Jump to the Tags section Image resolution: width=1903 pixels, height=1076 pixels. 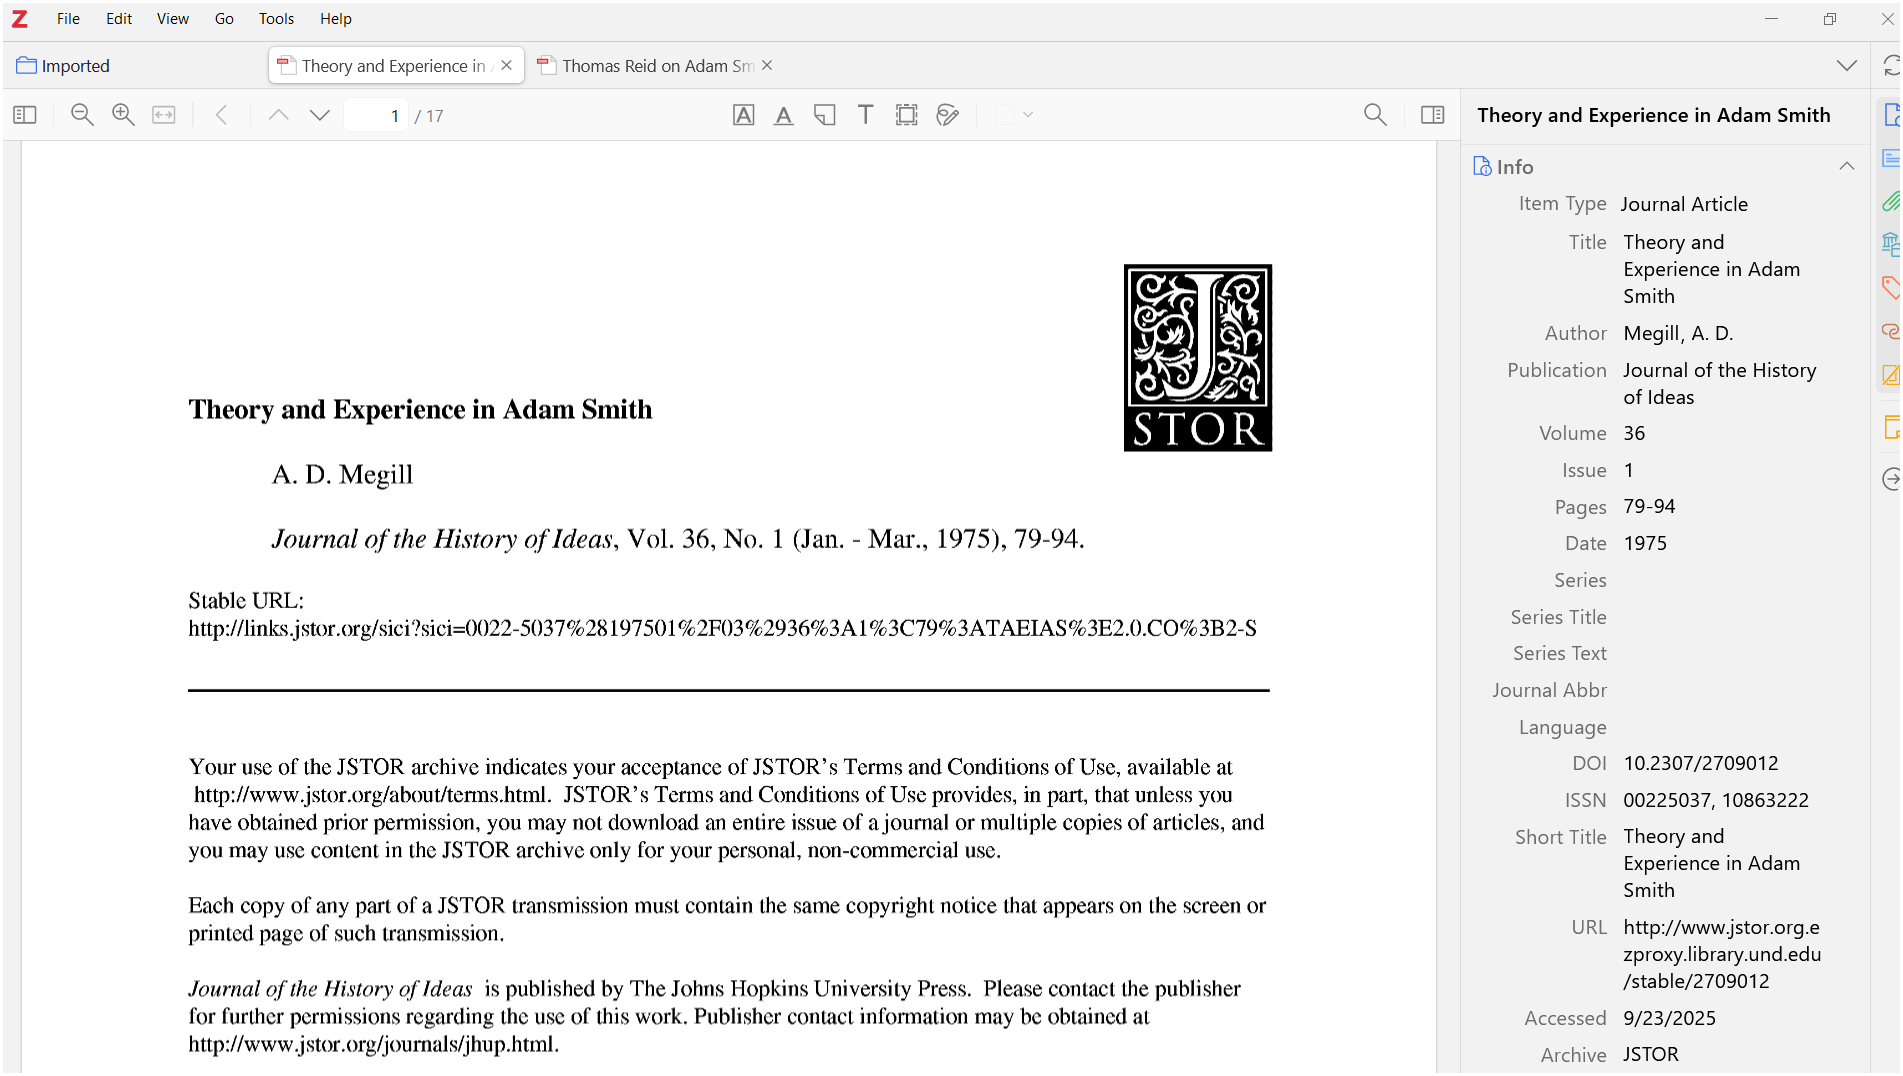click(x=1891, y=288)
